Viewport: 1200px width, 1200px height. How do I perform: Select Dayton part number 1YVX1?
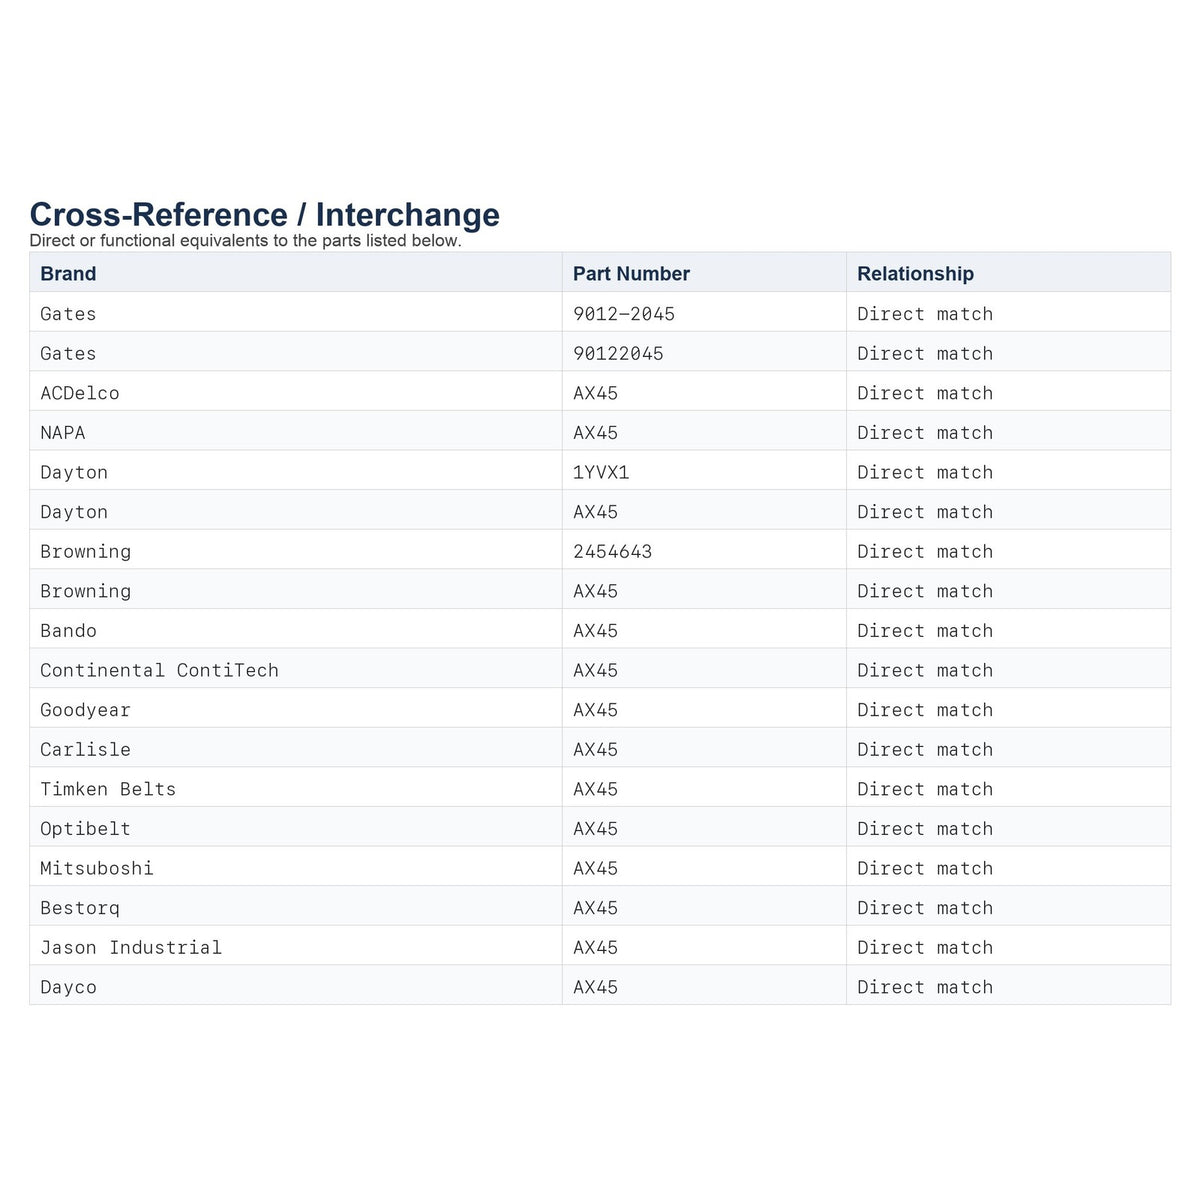[704, 472]
